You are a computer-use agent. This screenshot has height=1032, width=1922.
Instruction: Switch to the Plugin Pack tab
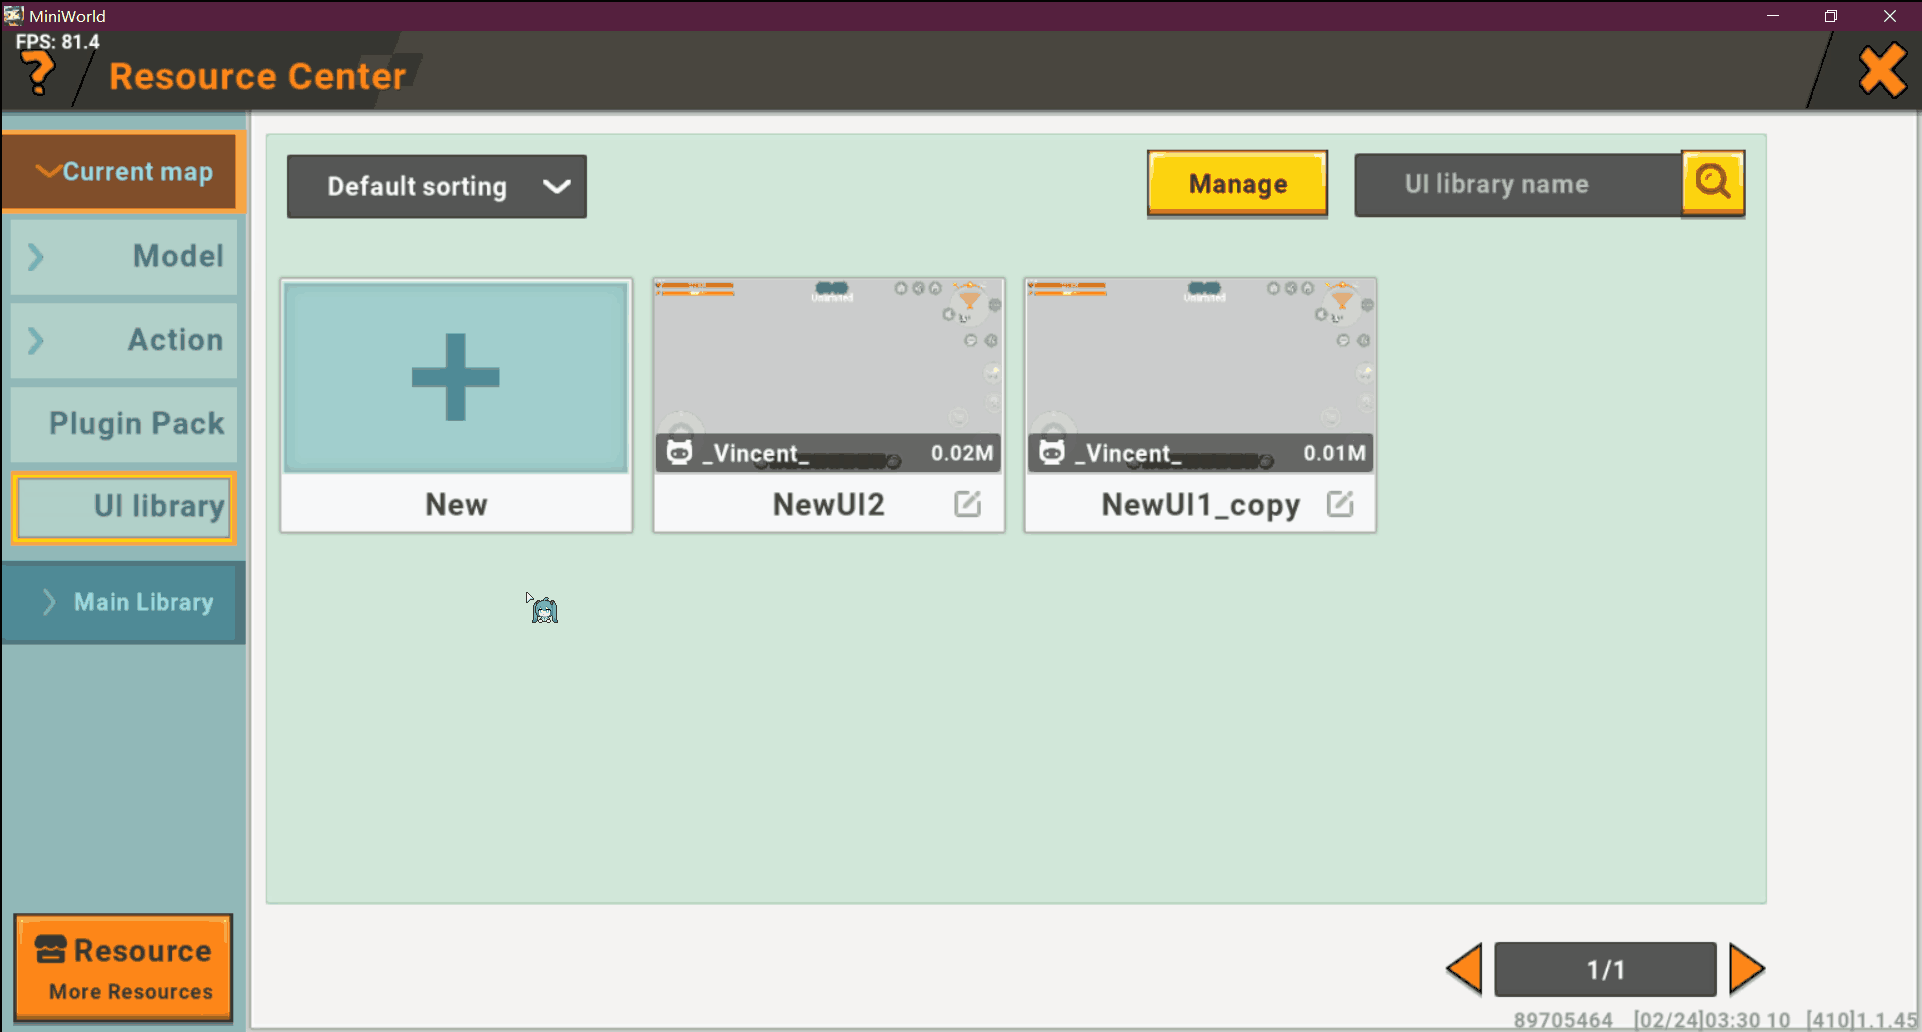(122, 423)
